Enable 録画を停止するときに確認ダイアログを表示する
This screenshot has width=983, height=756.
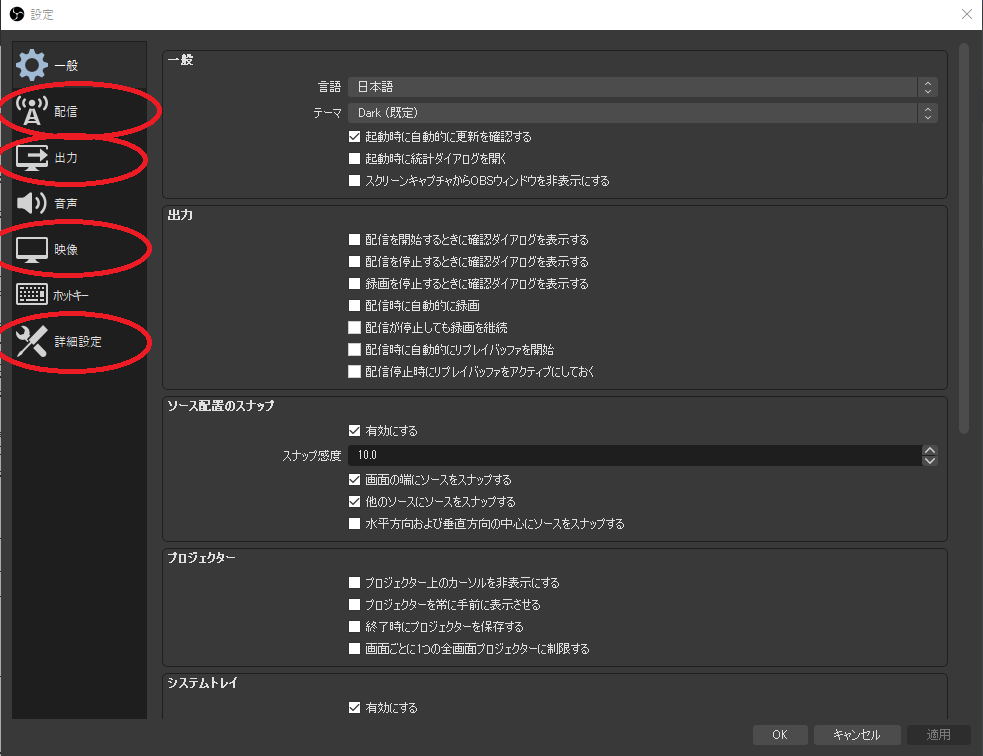354,283
